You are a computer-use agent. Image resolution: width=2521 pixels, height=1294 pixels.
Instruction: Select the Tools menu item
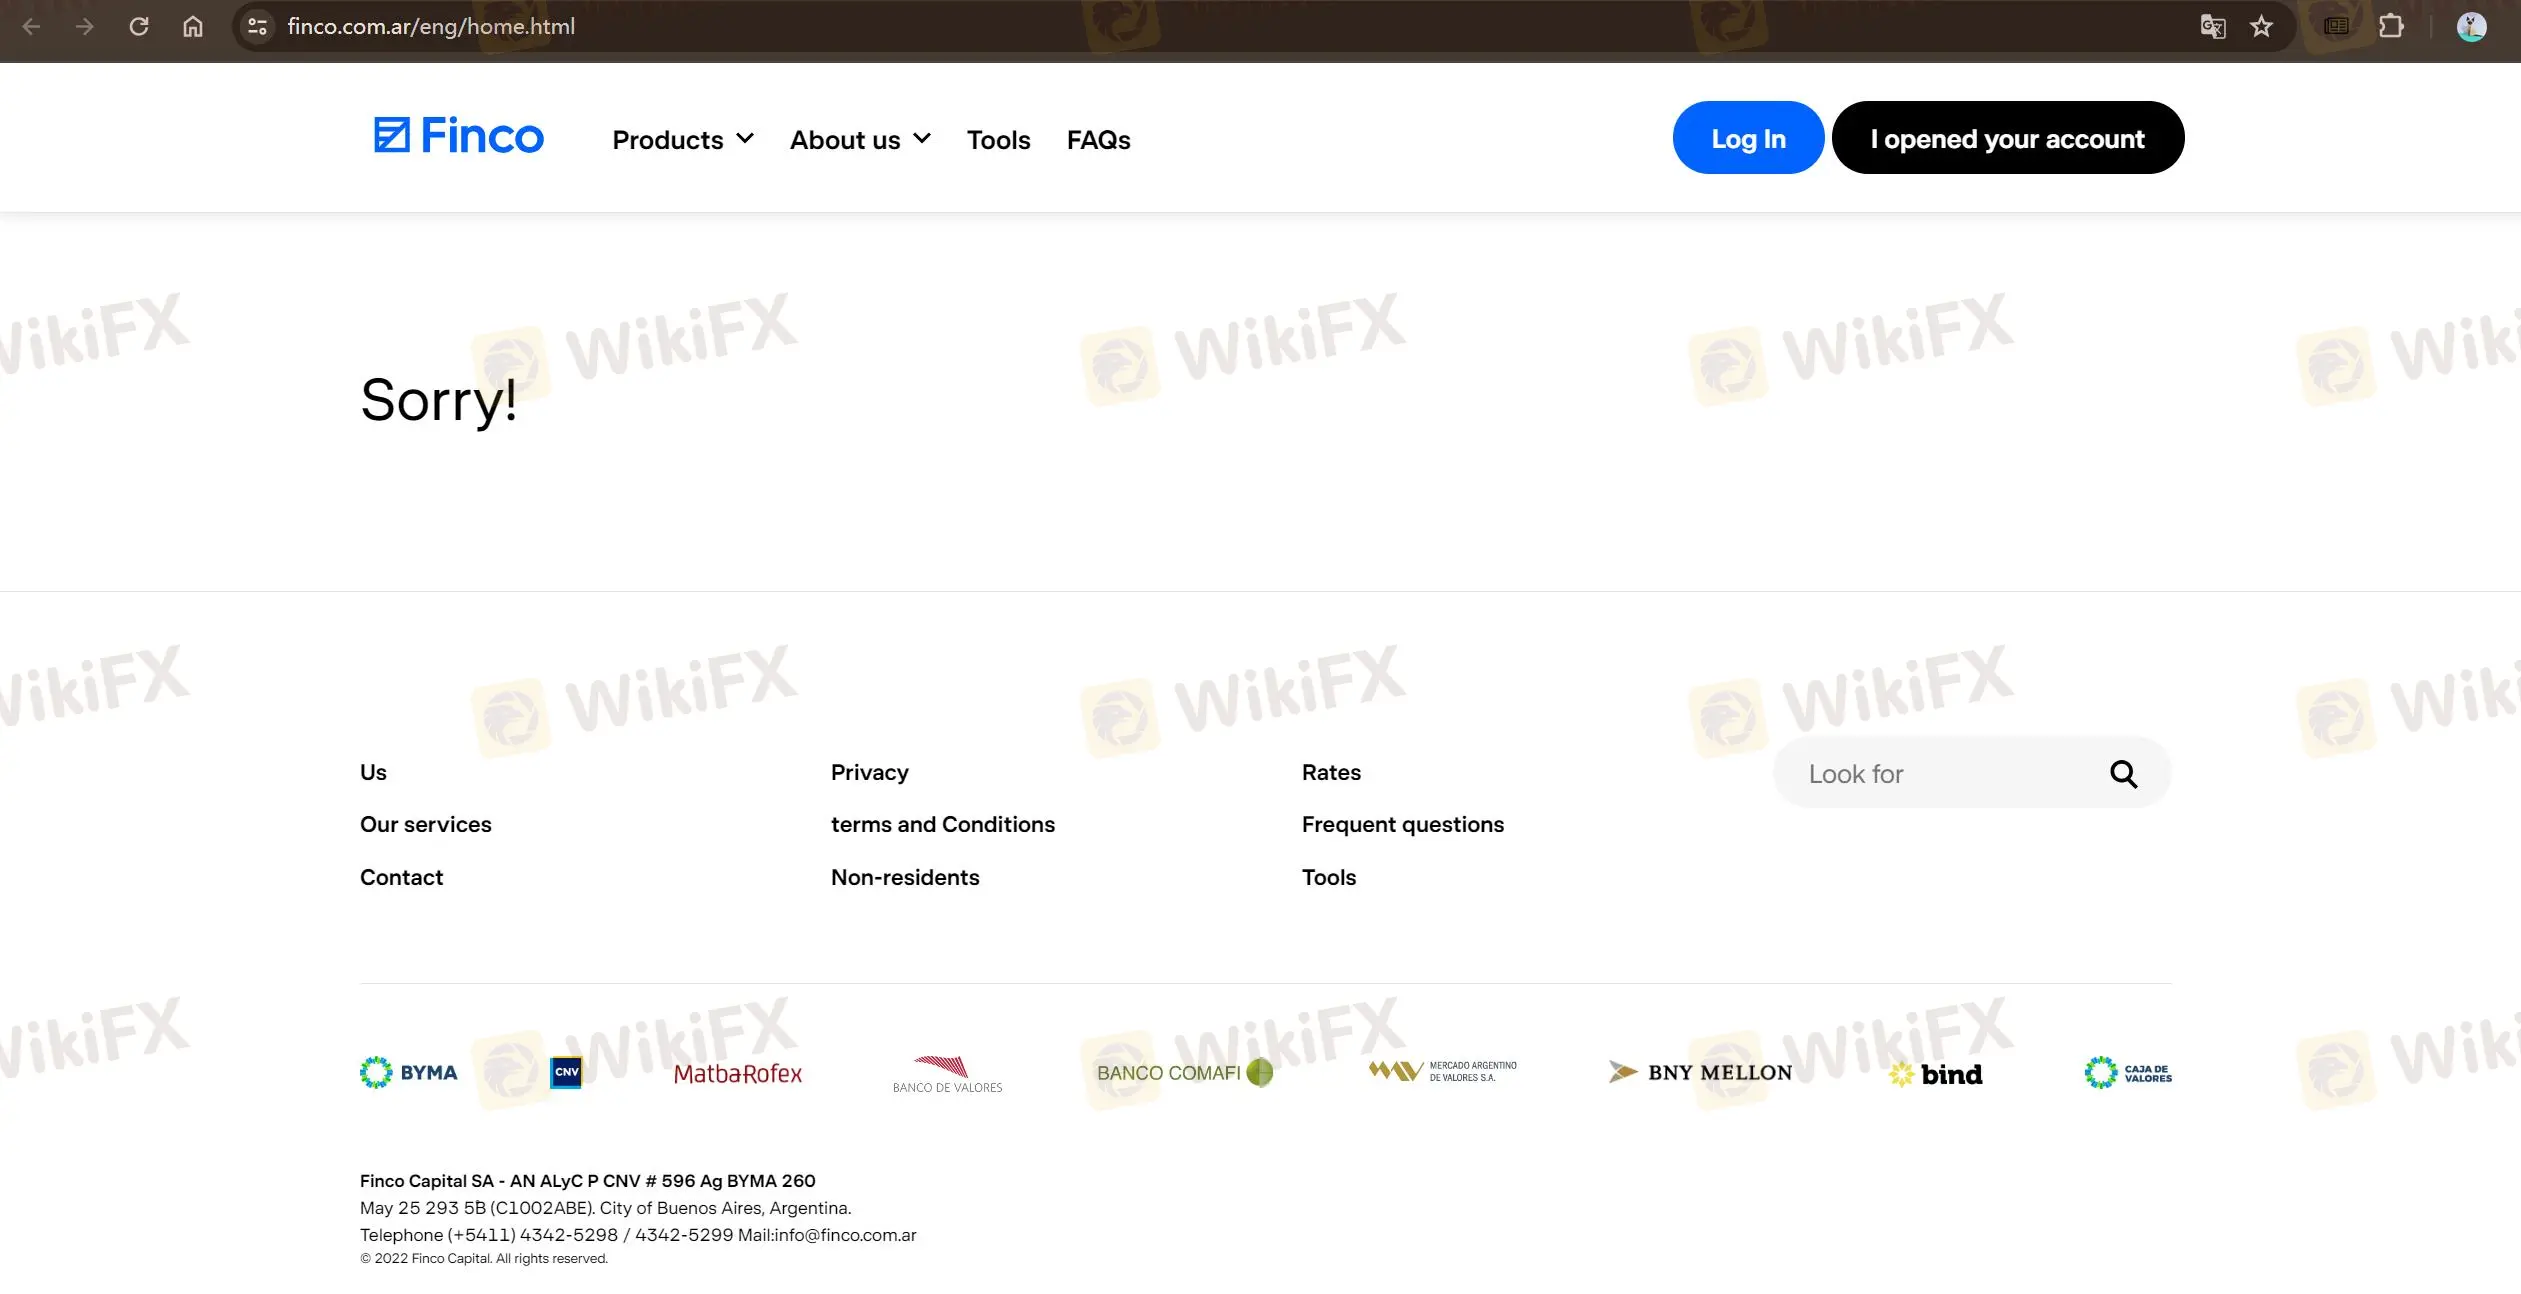[997, 139]
